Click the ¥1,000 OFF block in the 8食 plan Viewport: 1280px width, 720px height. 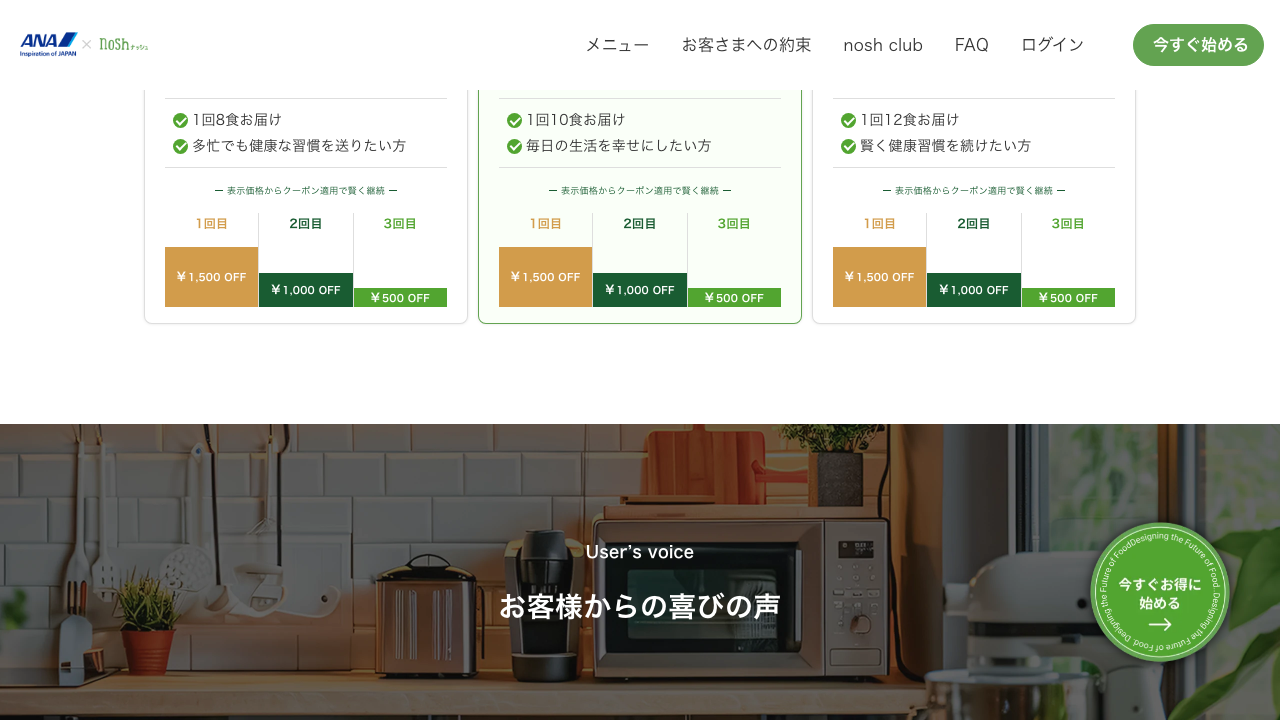[x=306, y=290]
